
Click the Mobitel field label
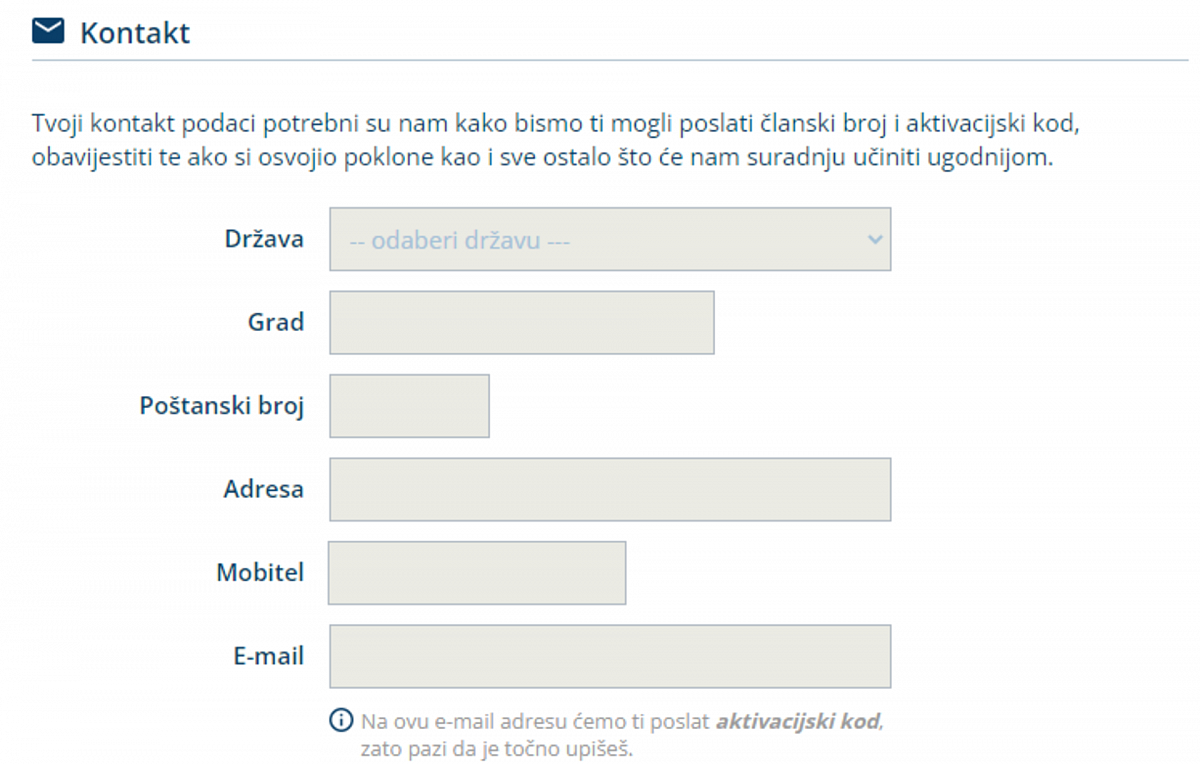click(260, 573)
